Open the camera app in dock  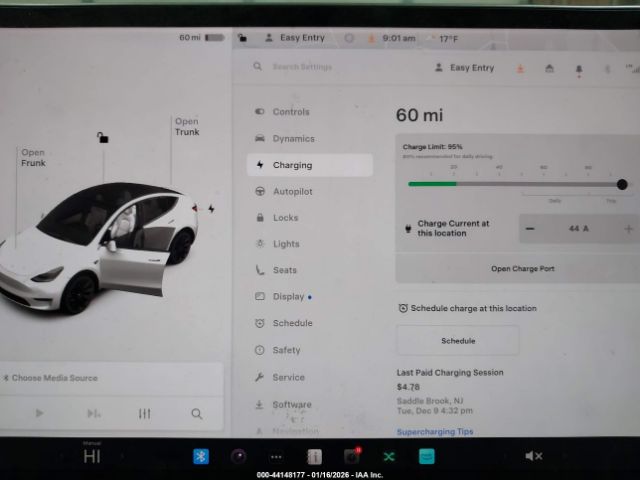[x=238, y=456]
